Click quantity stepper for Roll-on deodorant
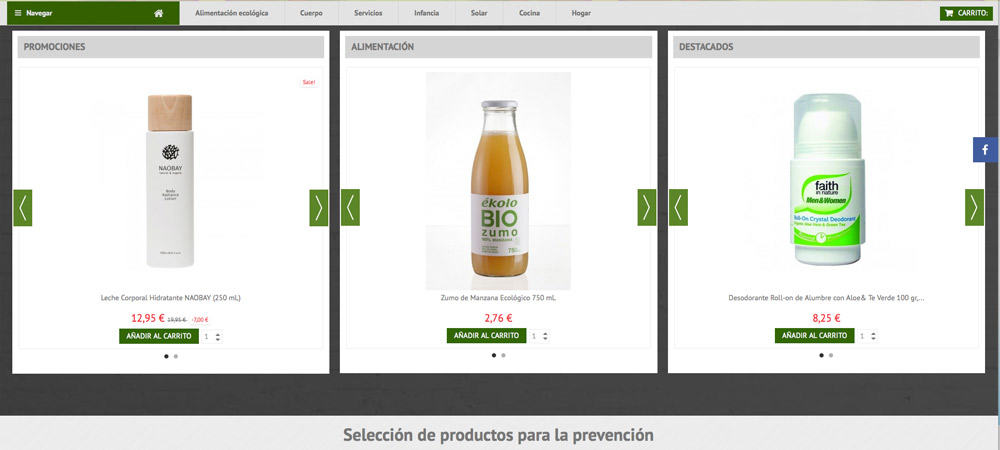Image resolution: width=1000 pixels, height=450 pixels. tap(874, 336)
